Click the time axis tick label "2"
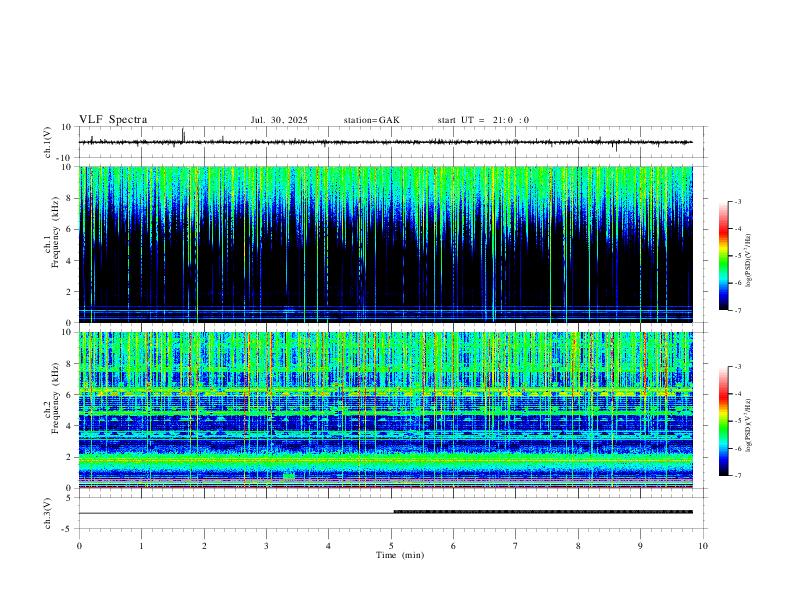This screenshot has width=792, height=612. (204, 546)
